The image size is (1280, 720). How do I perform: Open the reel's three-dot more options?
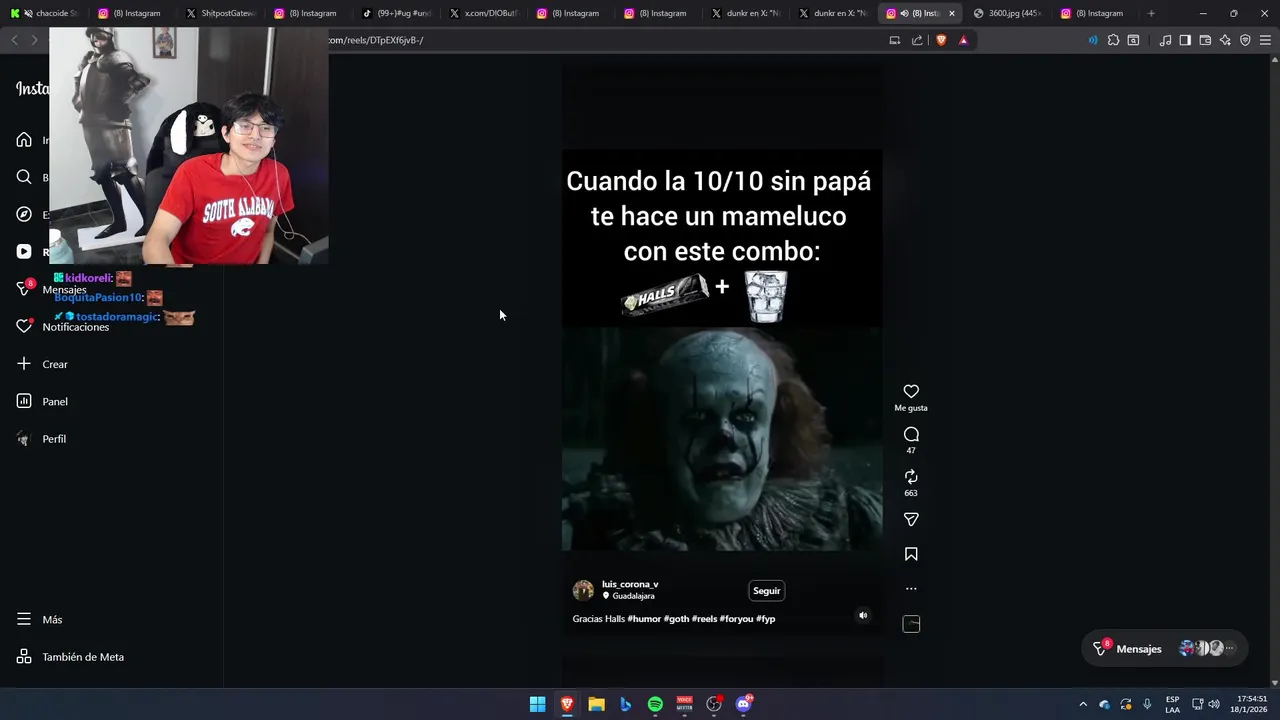click(911, 589)
